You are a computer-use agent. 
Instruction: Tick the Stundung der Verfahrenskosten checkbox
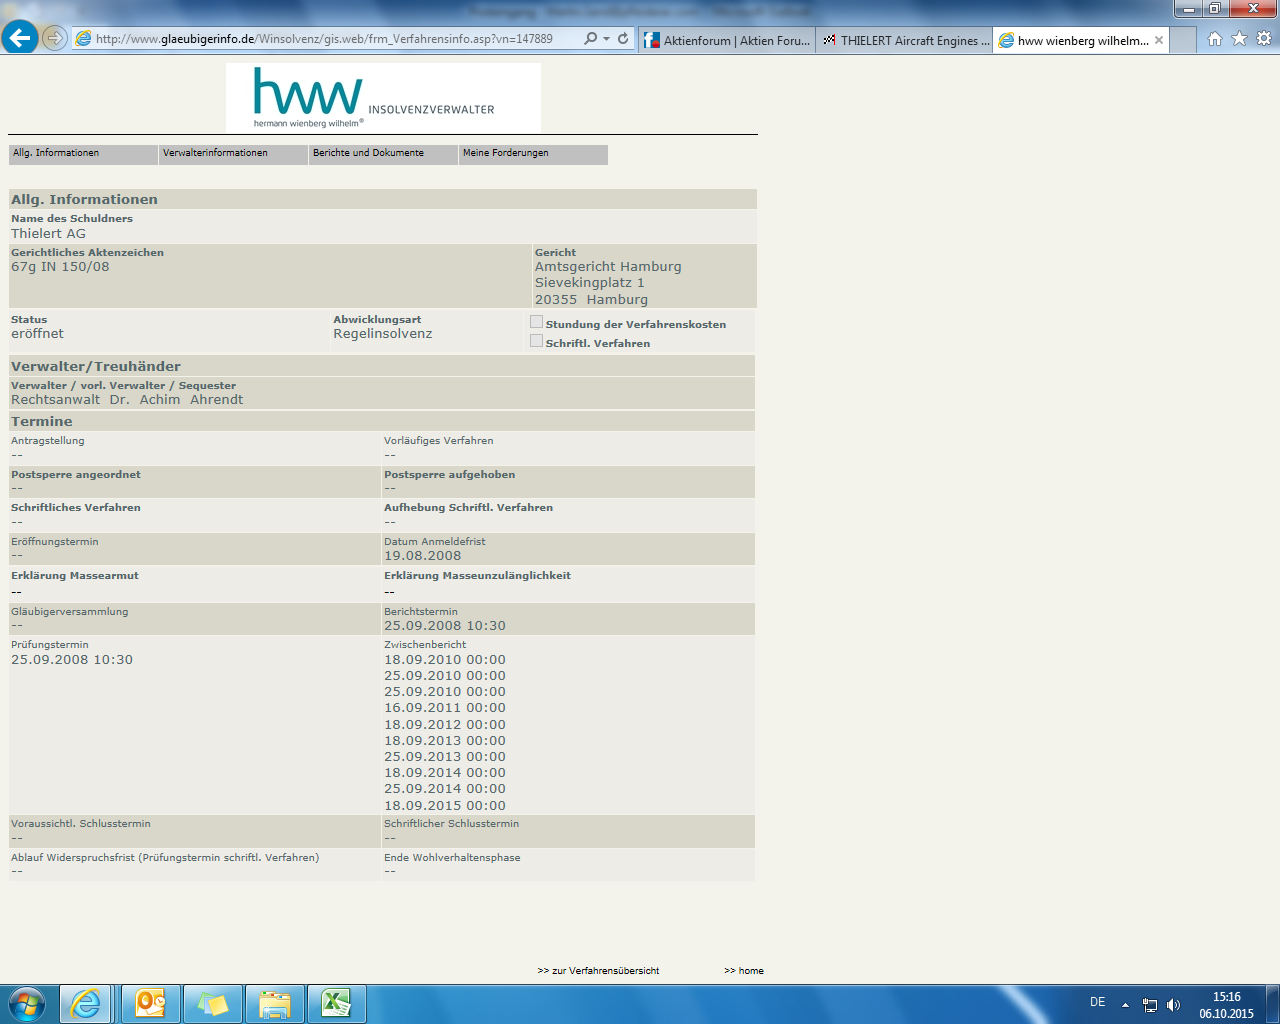tap(537, 322)
